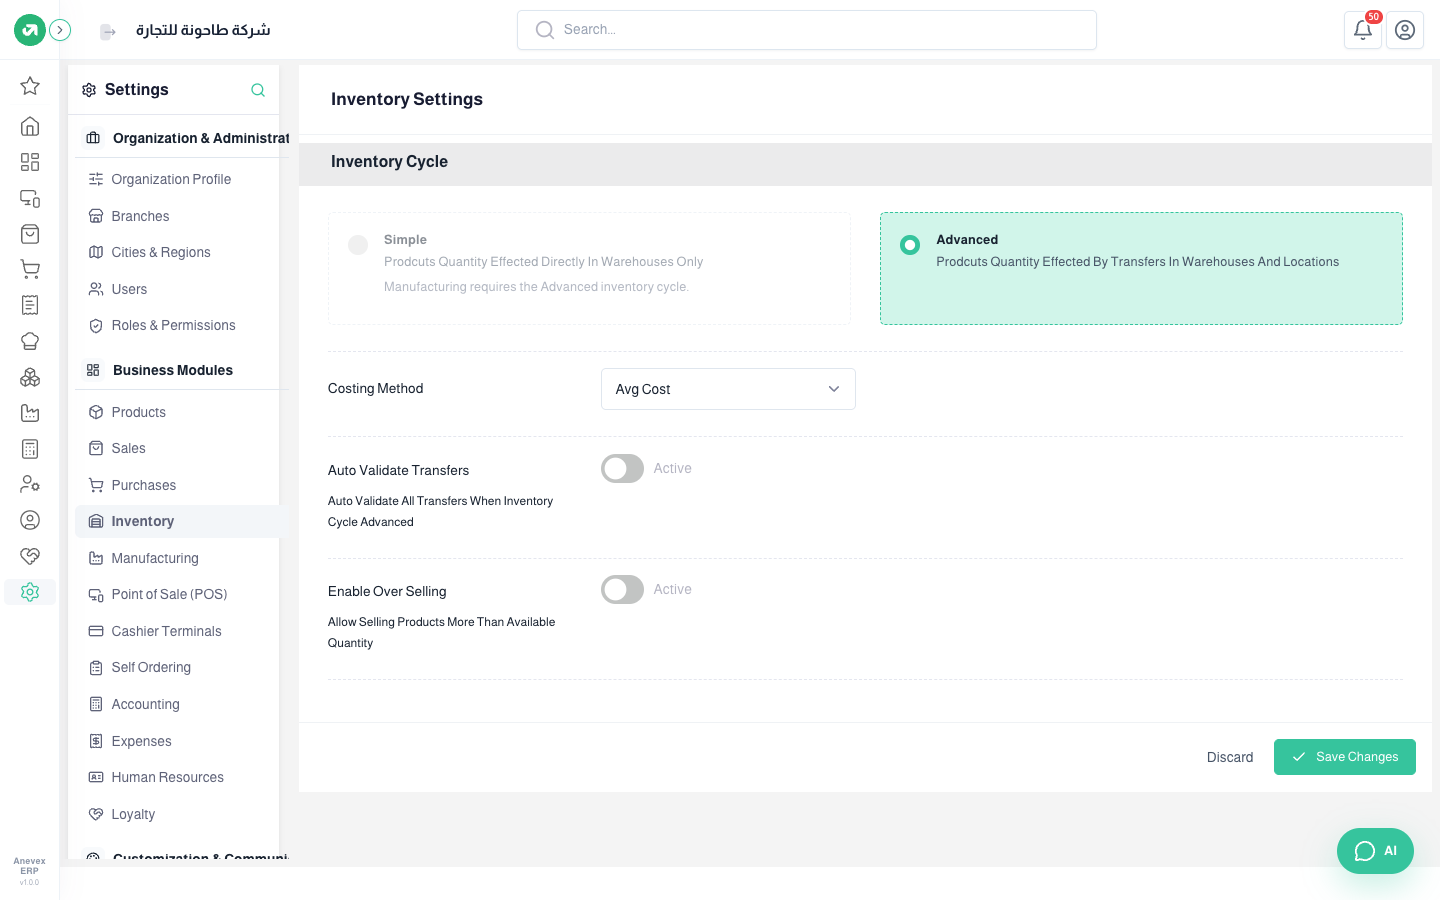Open the notifications bell
Screen dimensions: 1440x900
tap(1363, 30)
